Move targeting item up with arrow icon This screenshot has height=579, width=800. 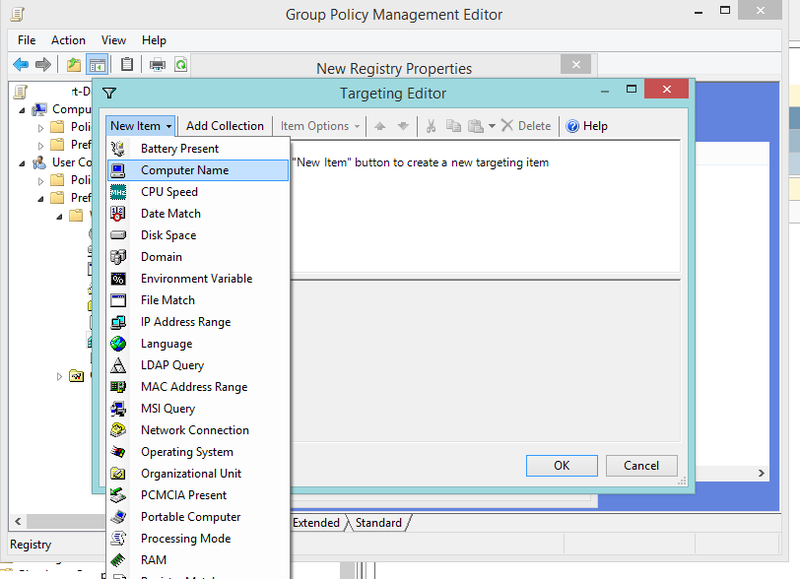[x=381, y=125]
